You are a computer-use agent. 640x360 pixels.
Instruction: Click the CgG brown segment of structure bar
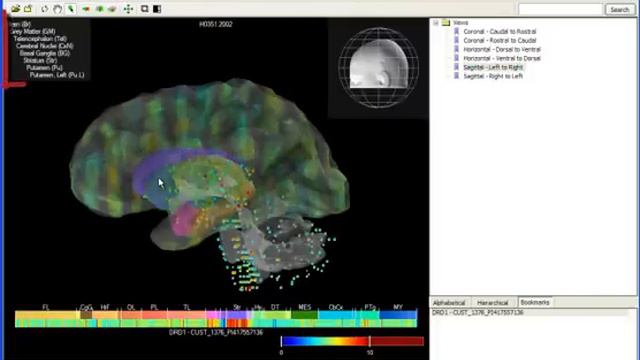tap(86, 315)
